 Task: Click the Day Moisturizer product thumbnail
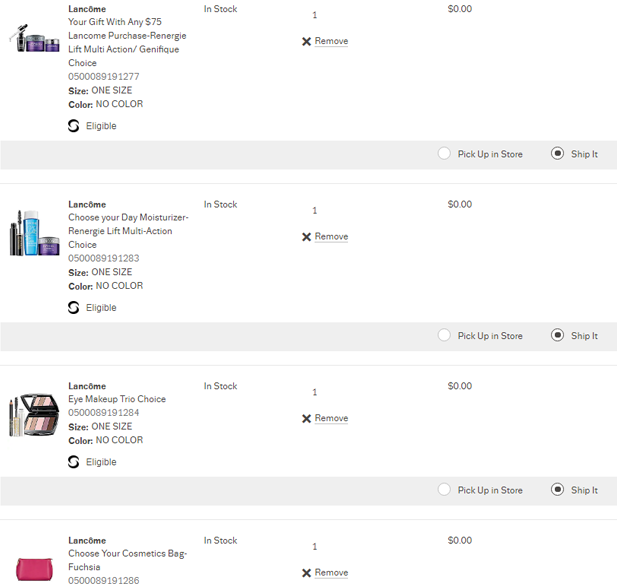(x=34, y=233)
